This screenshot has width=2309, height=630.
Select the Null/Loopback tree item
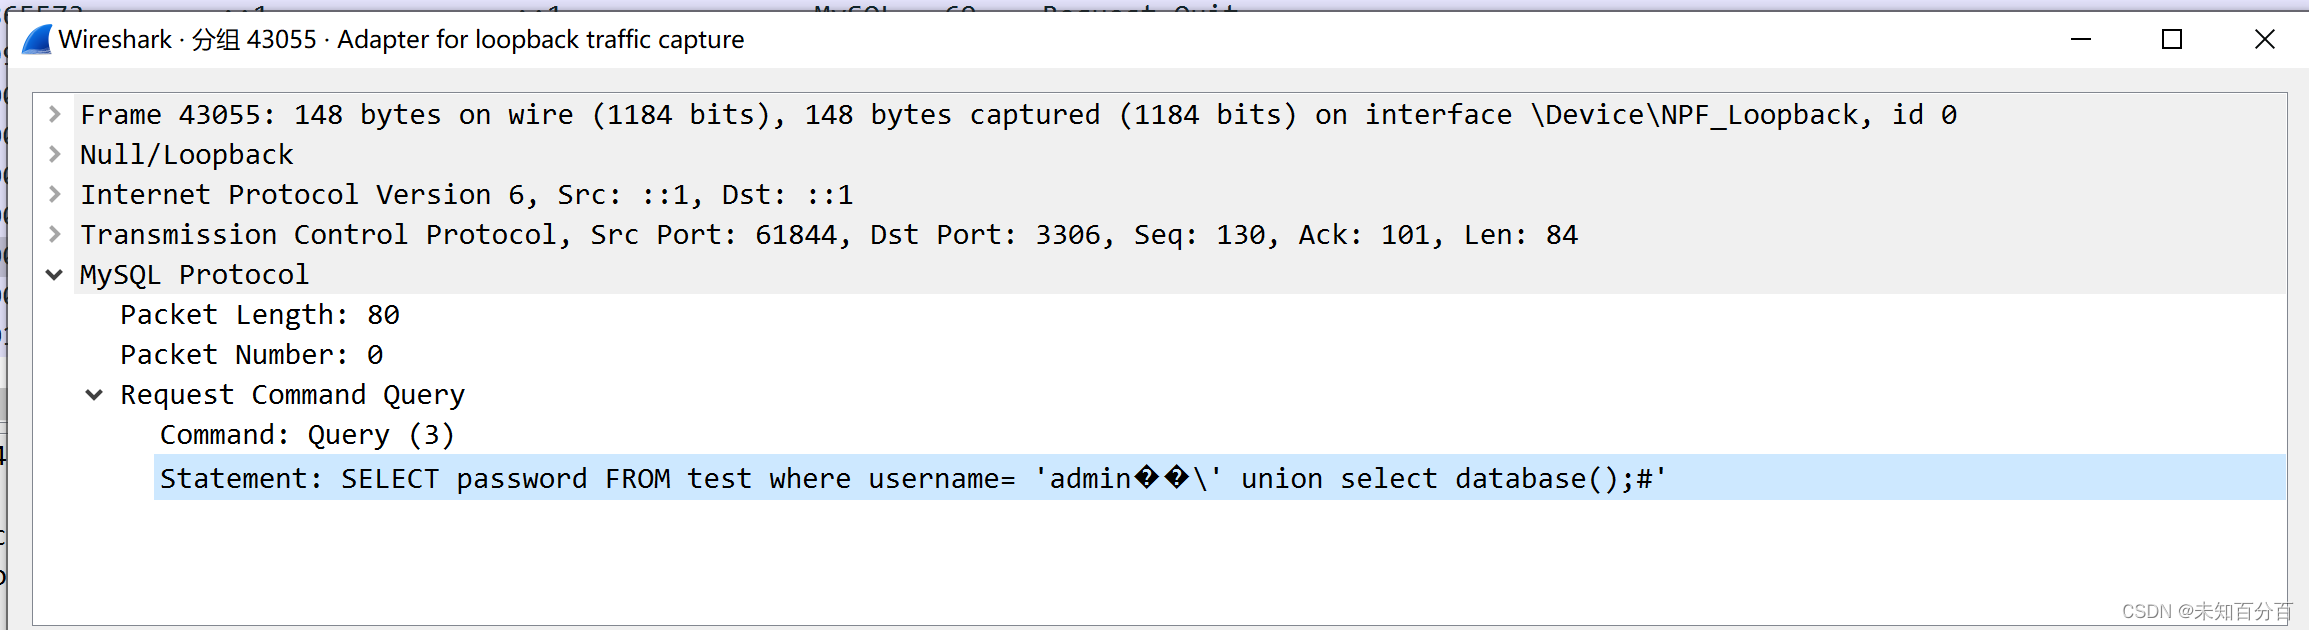pos(186,154)
